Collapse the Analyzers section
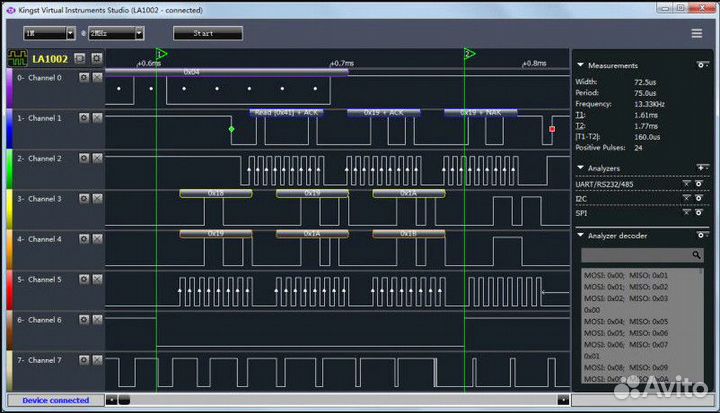This screenshot has width=720, height=413. point(582,168)
